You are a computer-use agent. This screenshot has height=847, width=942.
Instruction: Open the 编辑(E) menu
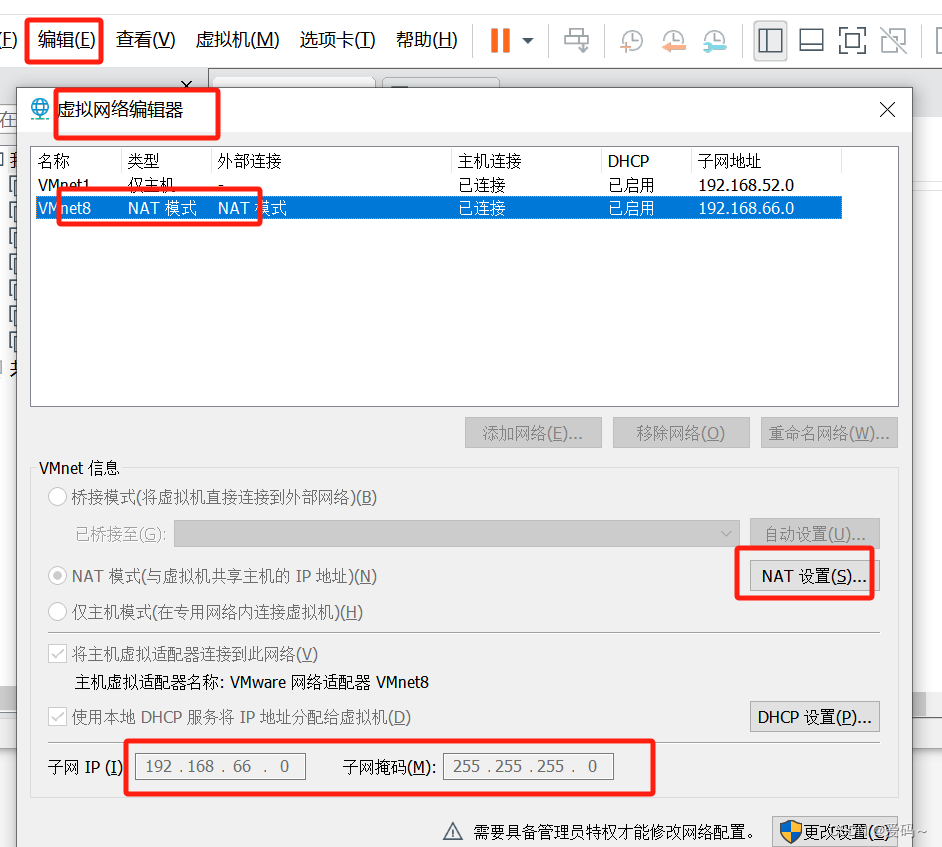[66, 40]
